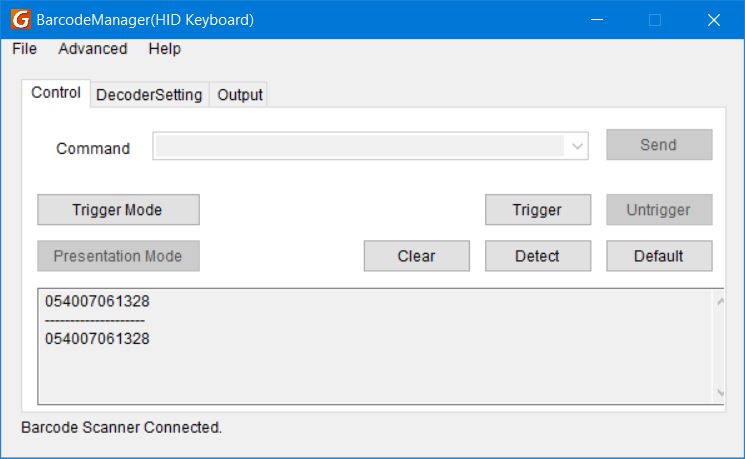Click the output scrollbar up arrow

(719, 300)
